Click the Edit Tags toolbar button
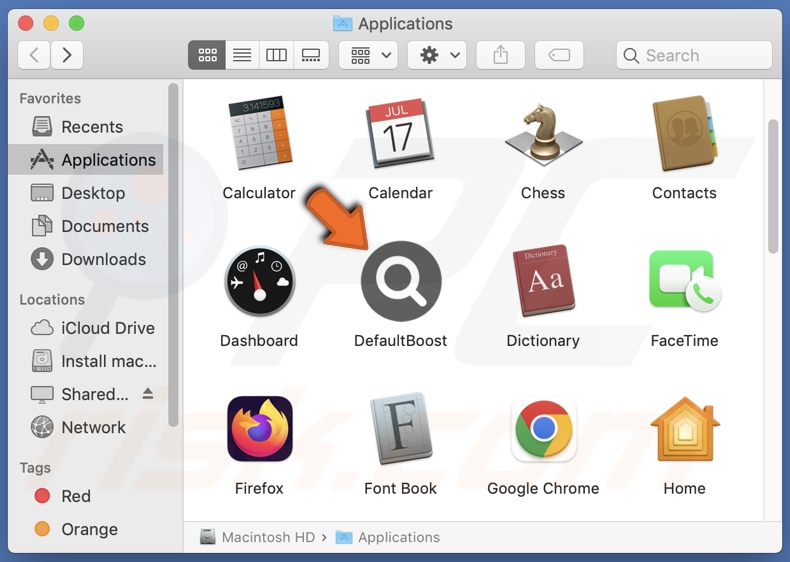Image resolution: width=790 pixels, height=562 pixels. (559, 55)
